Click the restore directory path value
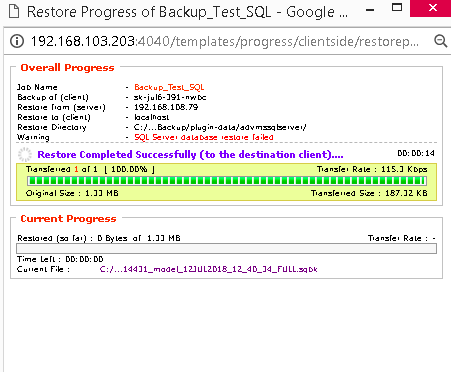The width and height of the screenshot is (451, 372). click(x=220, y=127)
